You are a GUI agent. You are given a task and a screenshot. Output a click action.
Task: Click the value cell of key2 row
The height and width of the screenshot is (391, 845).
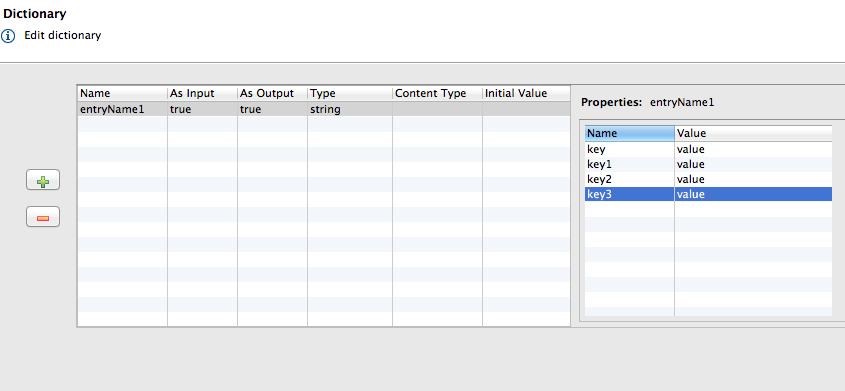pyautogui.click(x=753, y=179)
